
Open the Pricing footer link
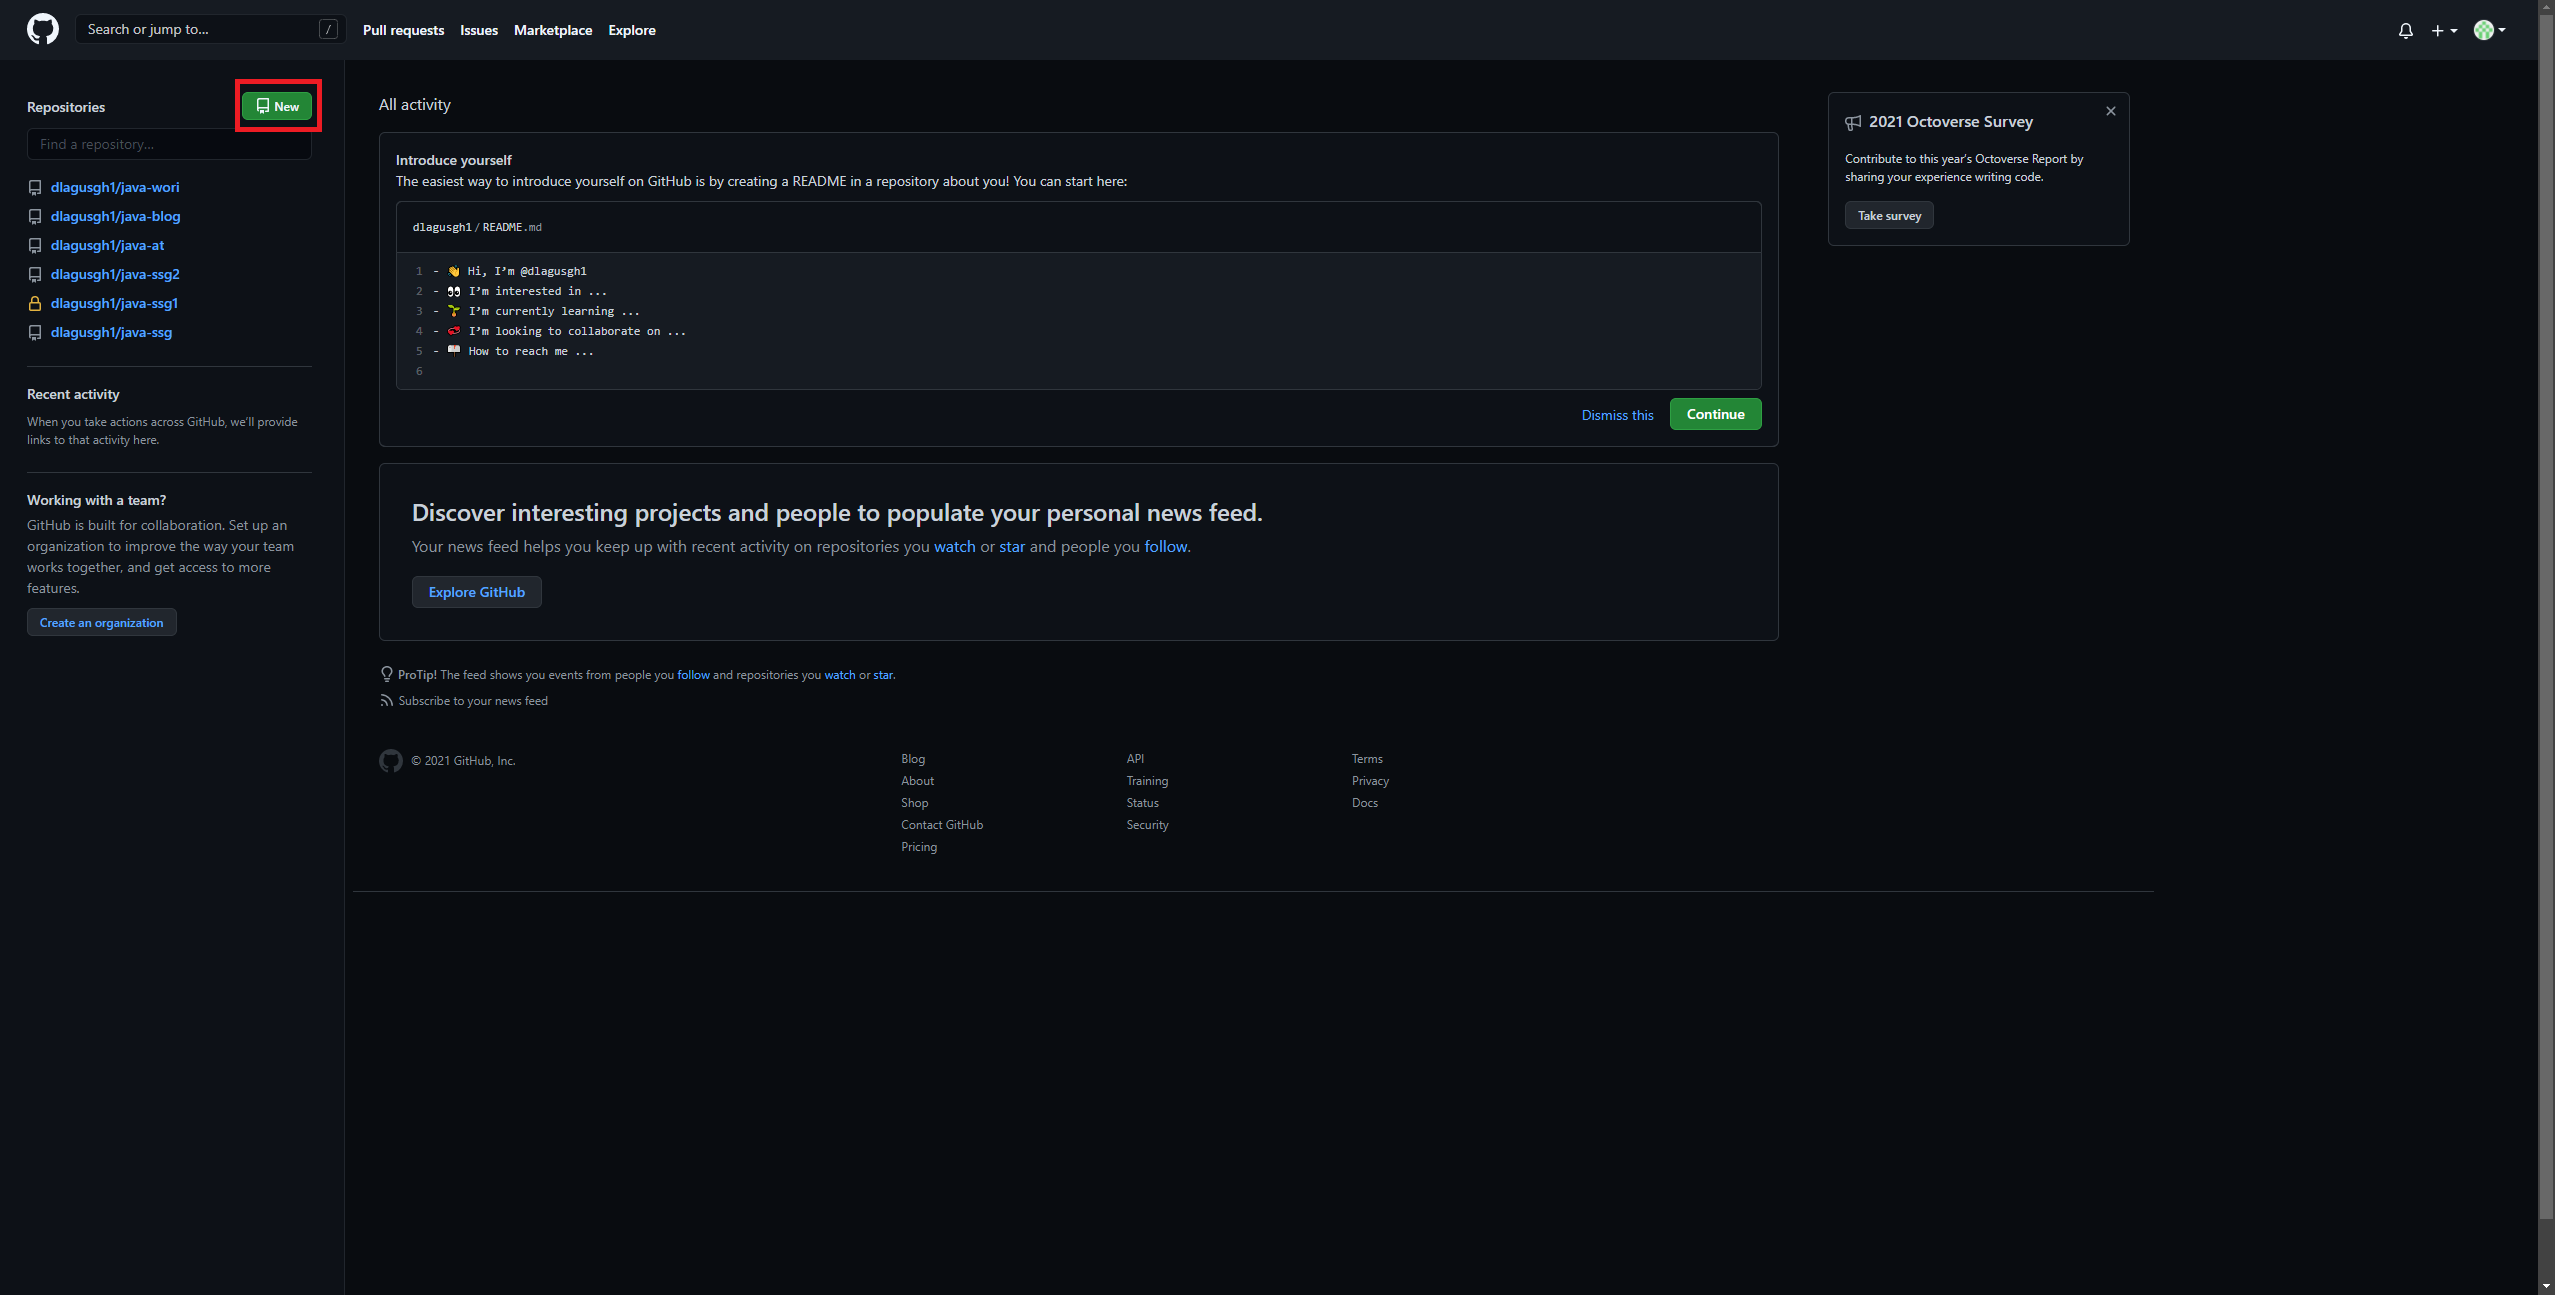(x=919, y=847)
